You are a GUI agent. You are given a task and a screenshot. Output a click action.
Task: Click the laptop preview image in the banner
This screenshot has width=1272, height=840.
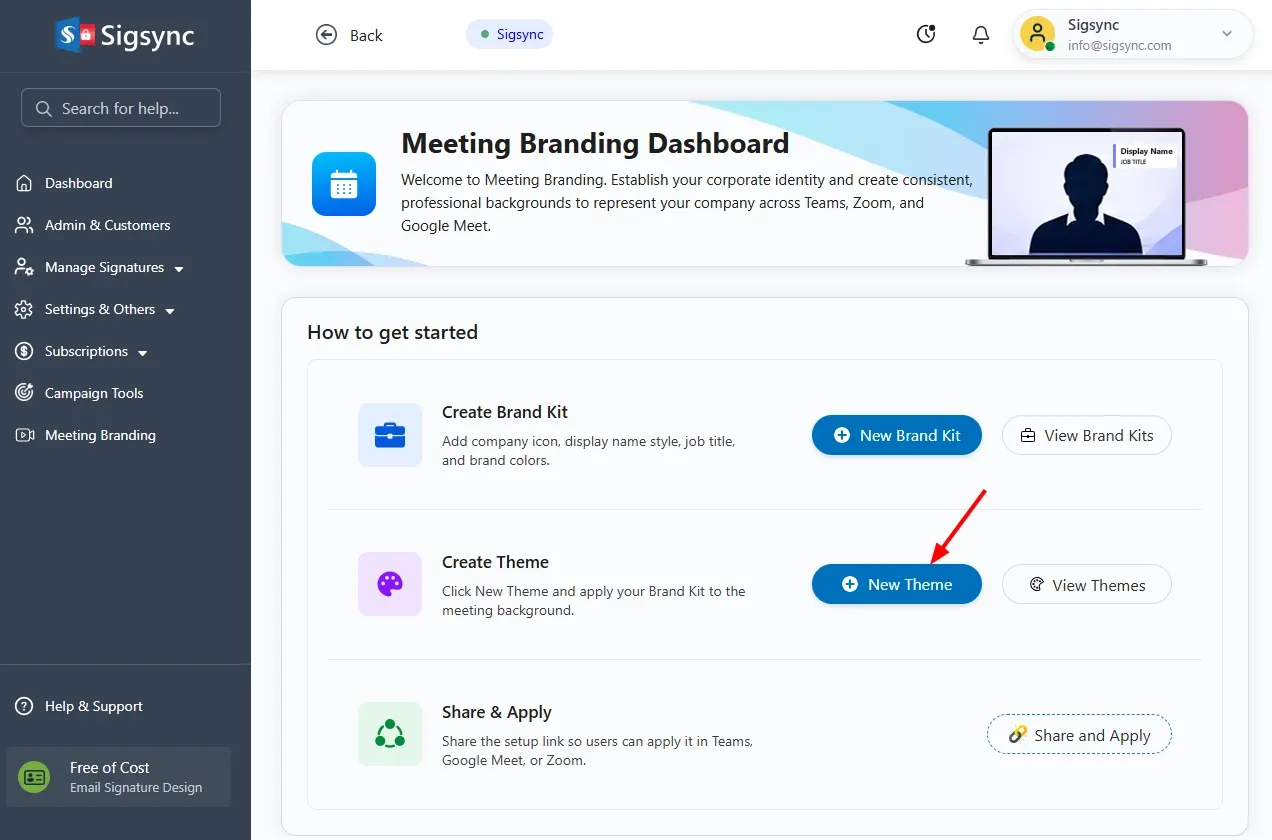[1086, 196]
